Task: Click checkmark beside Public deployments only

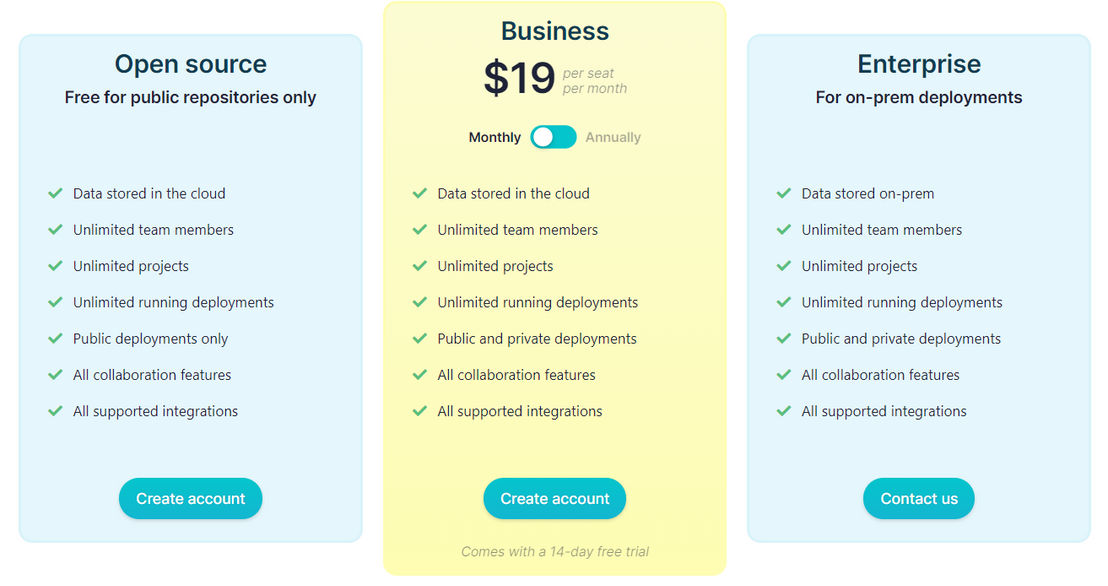Action: 55,339
